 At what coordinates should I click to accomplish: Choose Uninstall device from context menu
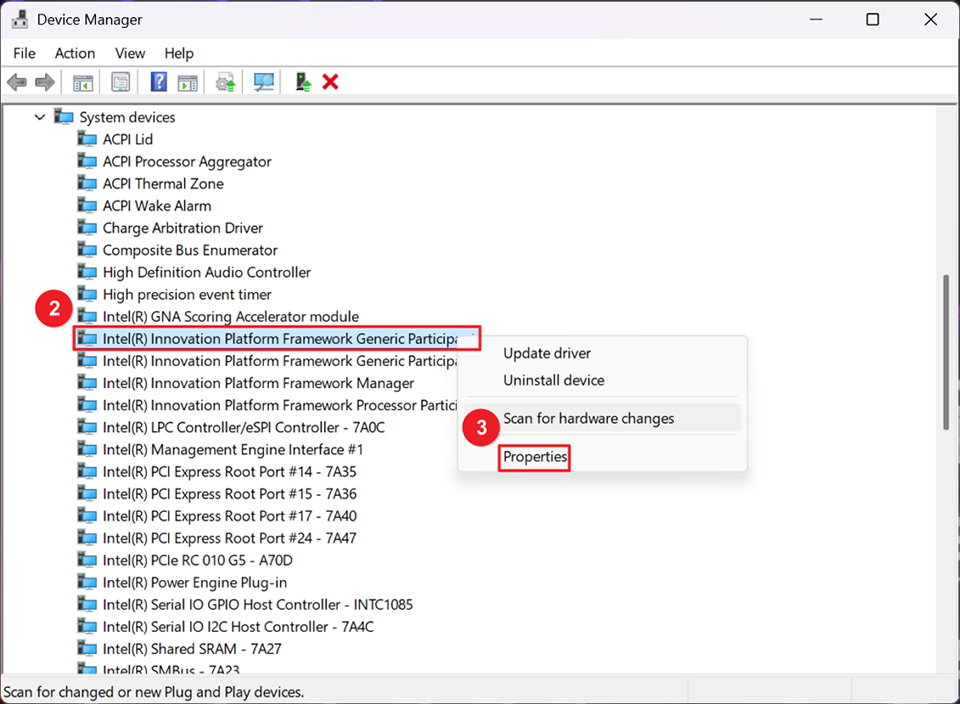(x=553, y=380)
